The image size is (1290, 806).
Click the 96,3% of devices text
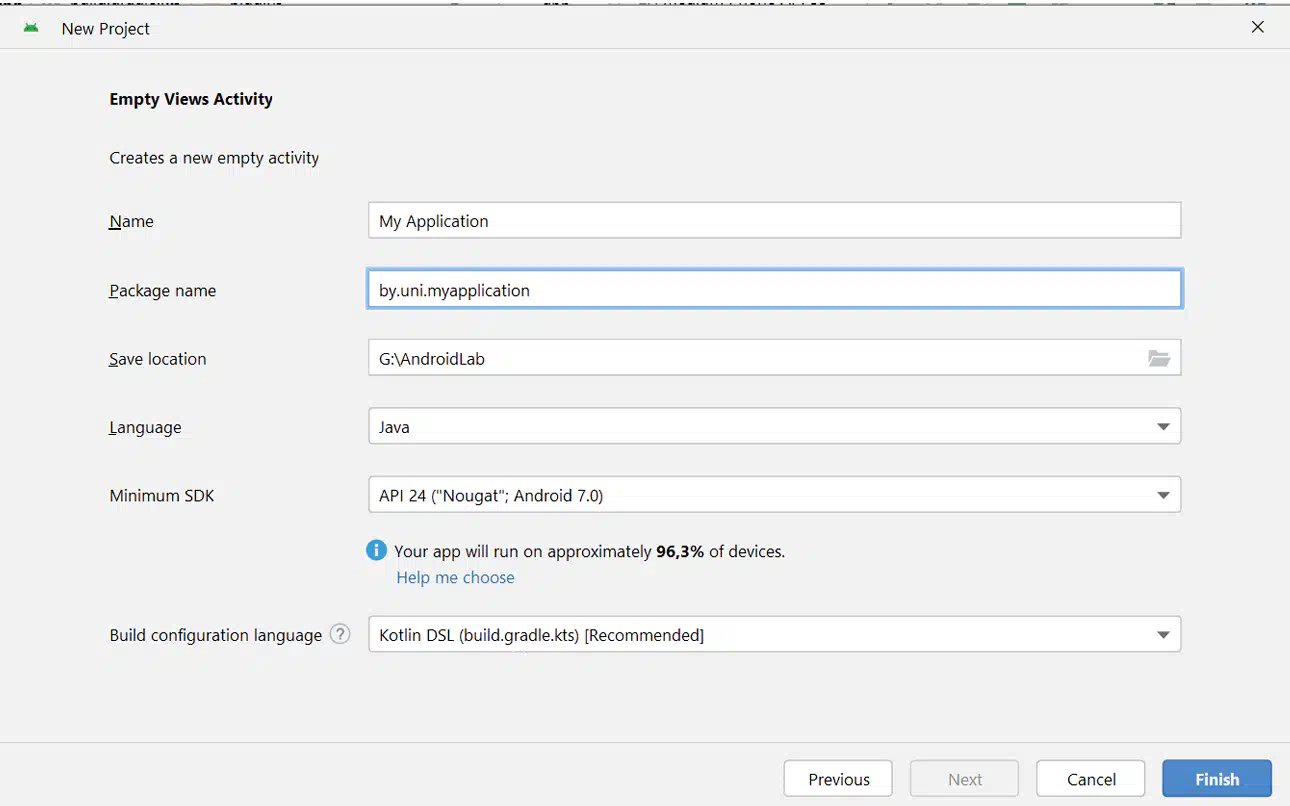coord(720,551)
